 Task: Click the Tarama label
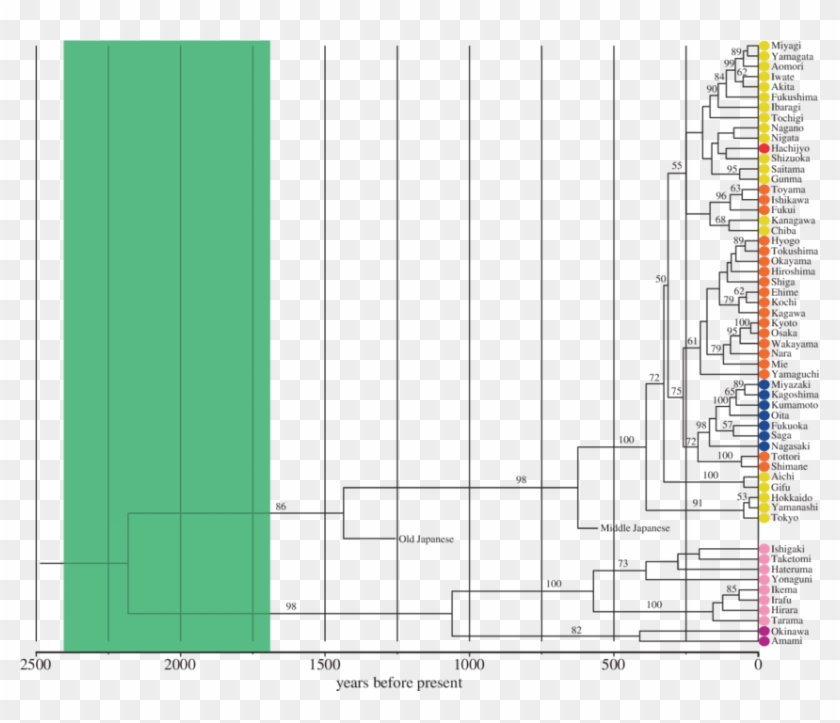[x=786, y=621]
